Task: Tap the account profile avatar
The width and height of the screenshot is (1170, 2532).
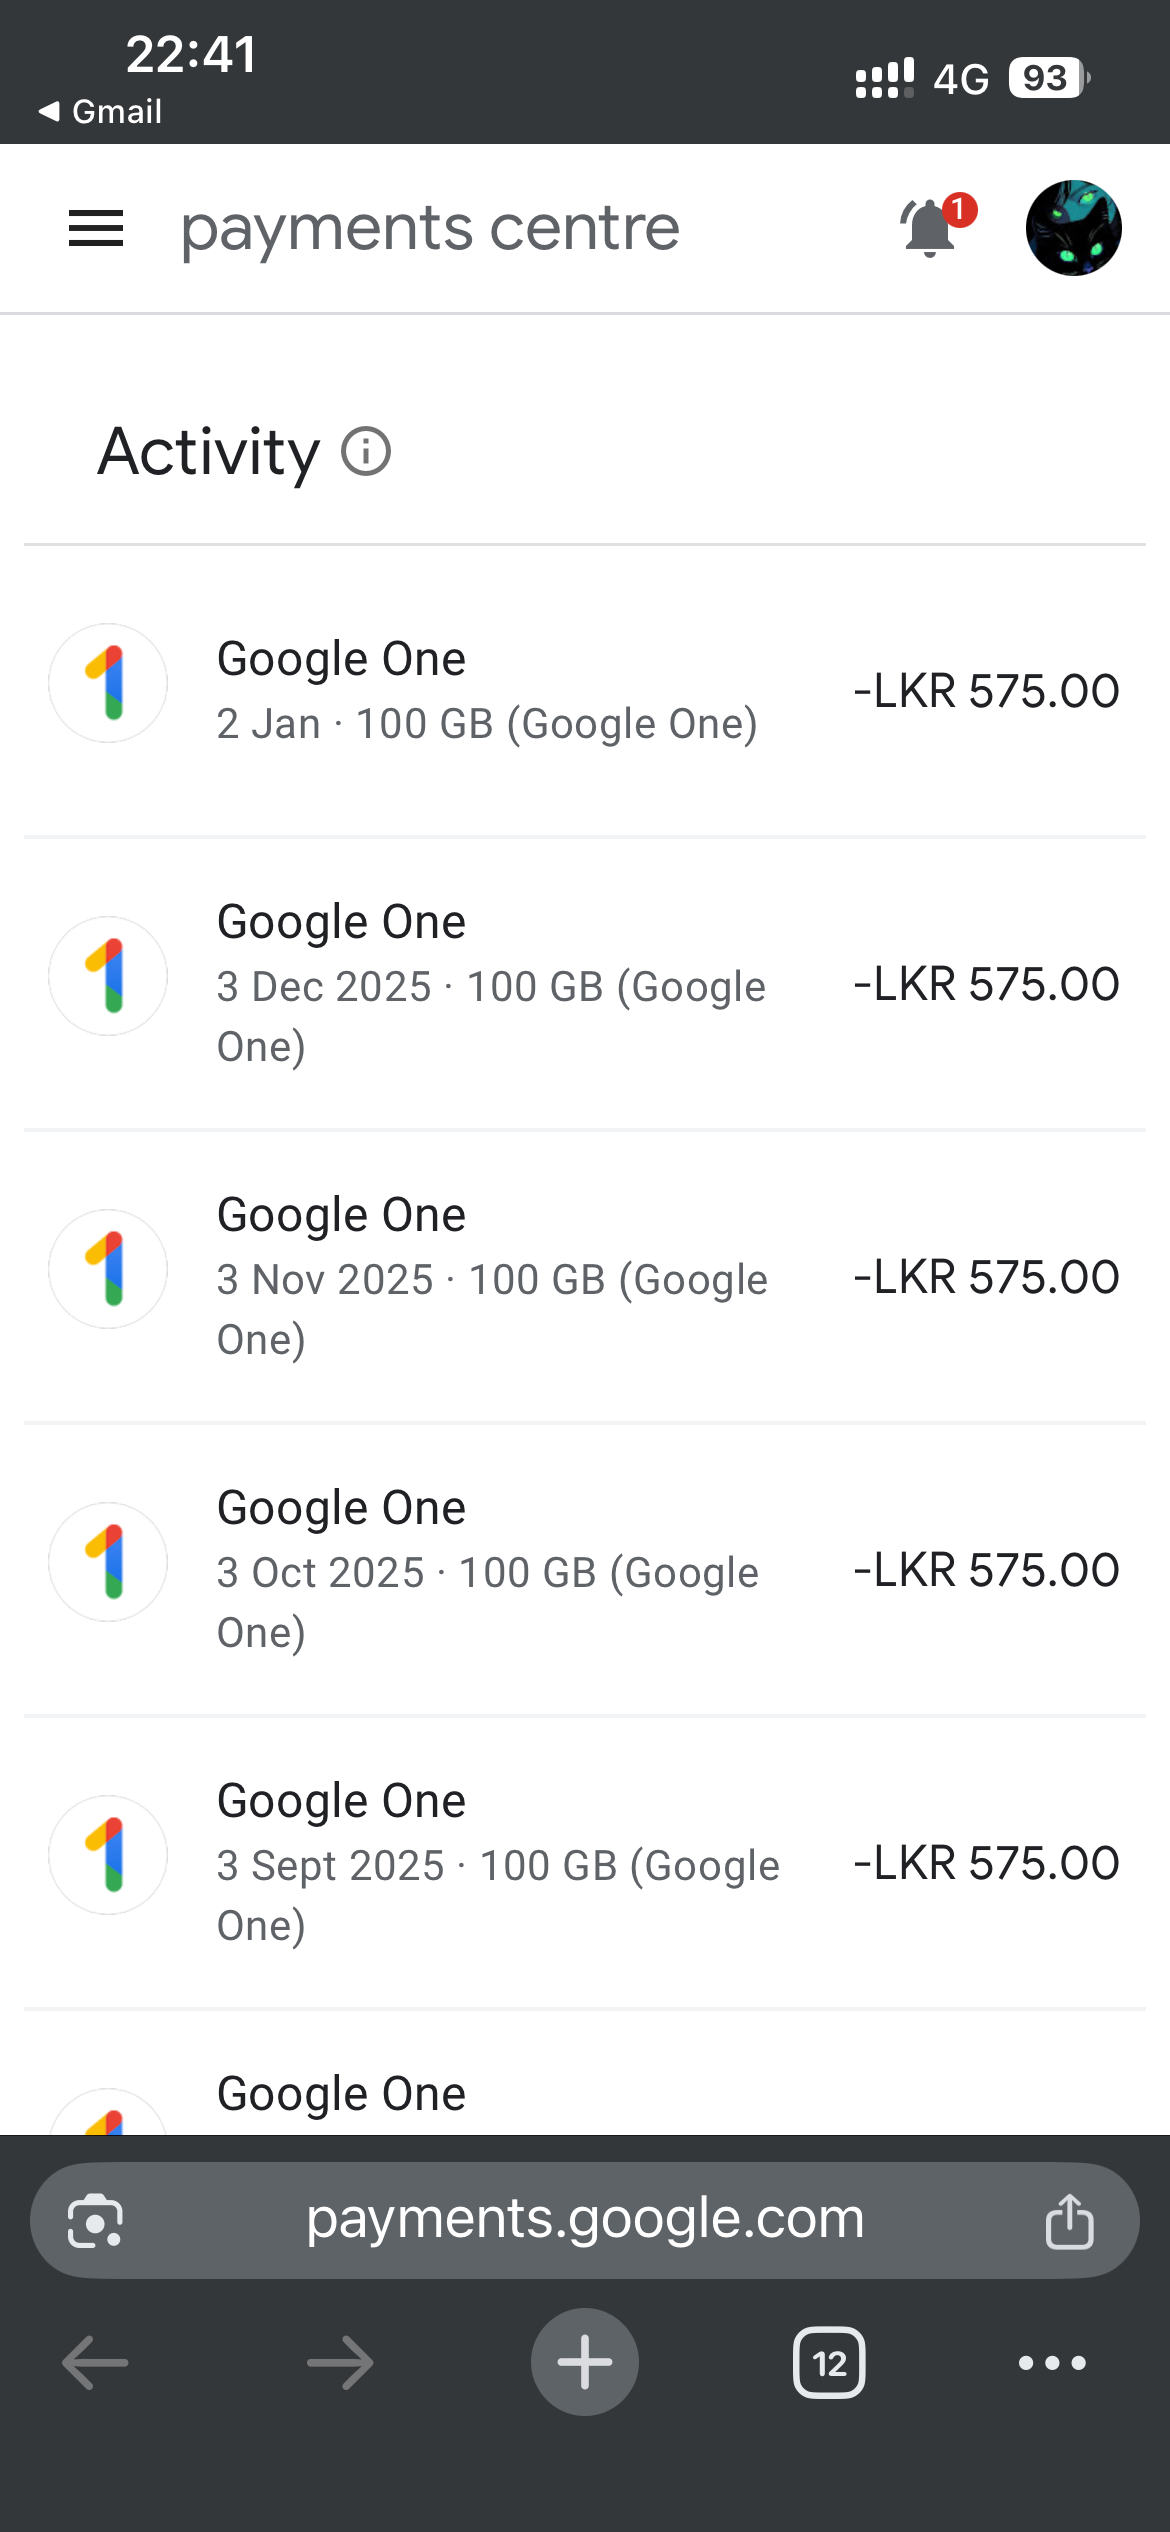Action: (1073, 228)
